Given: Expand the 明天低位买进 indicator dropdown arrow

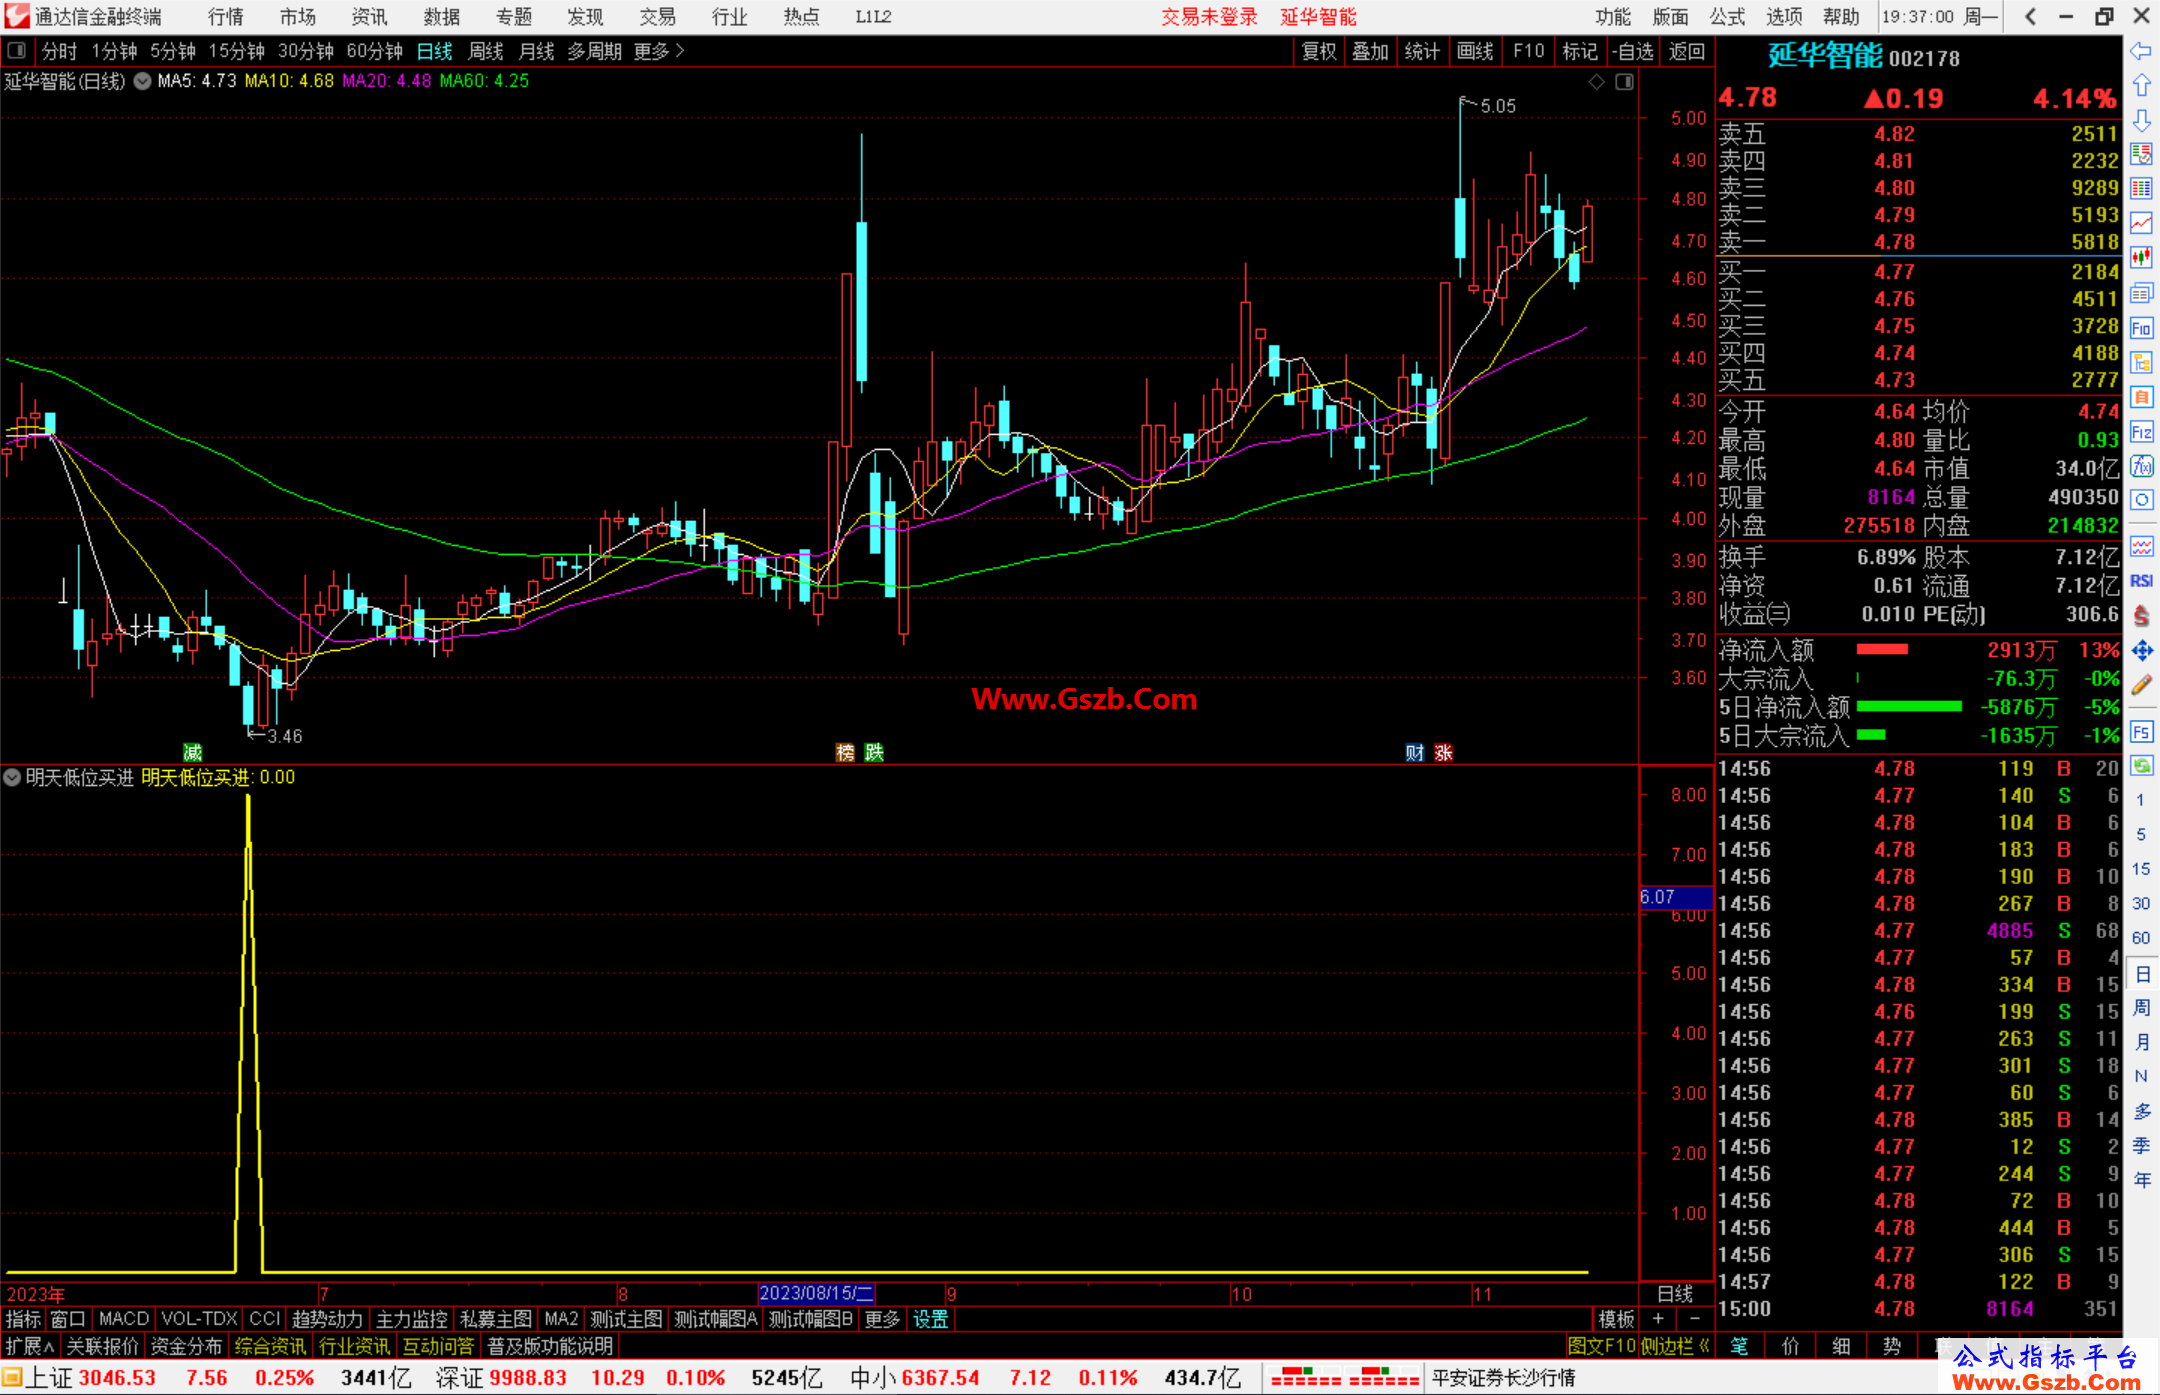Looking at the screenshot, I should point(12,777).
